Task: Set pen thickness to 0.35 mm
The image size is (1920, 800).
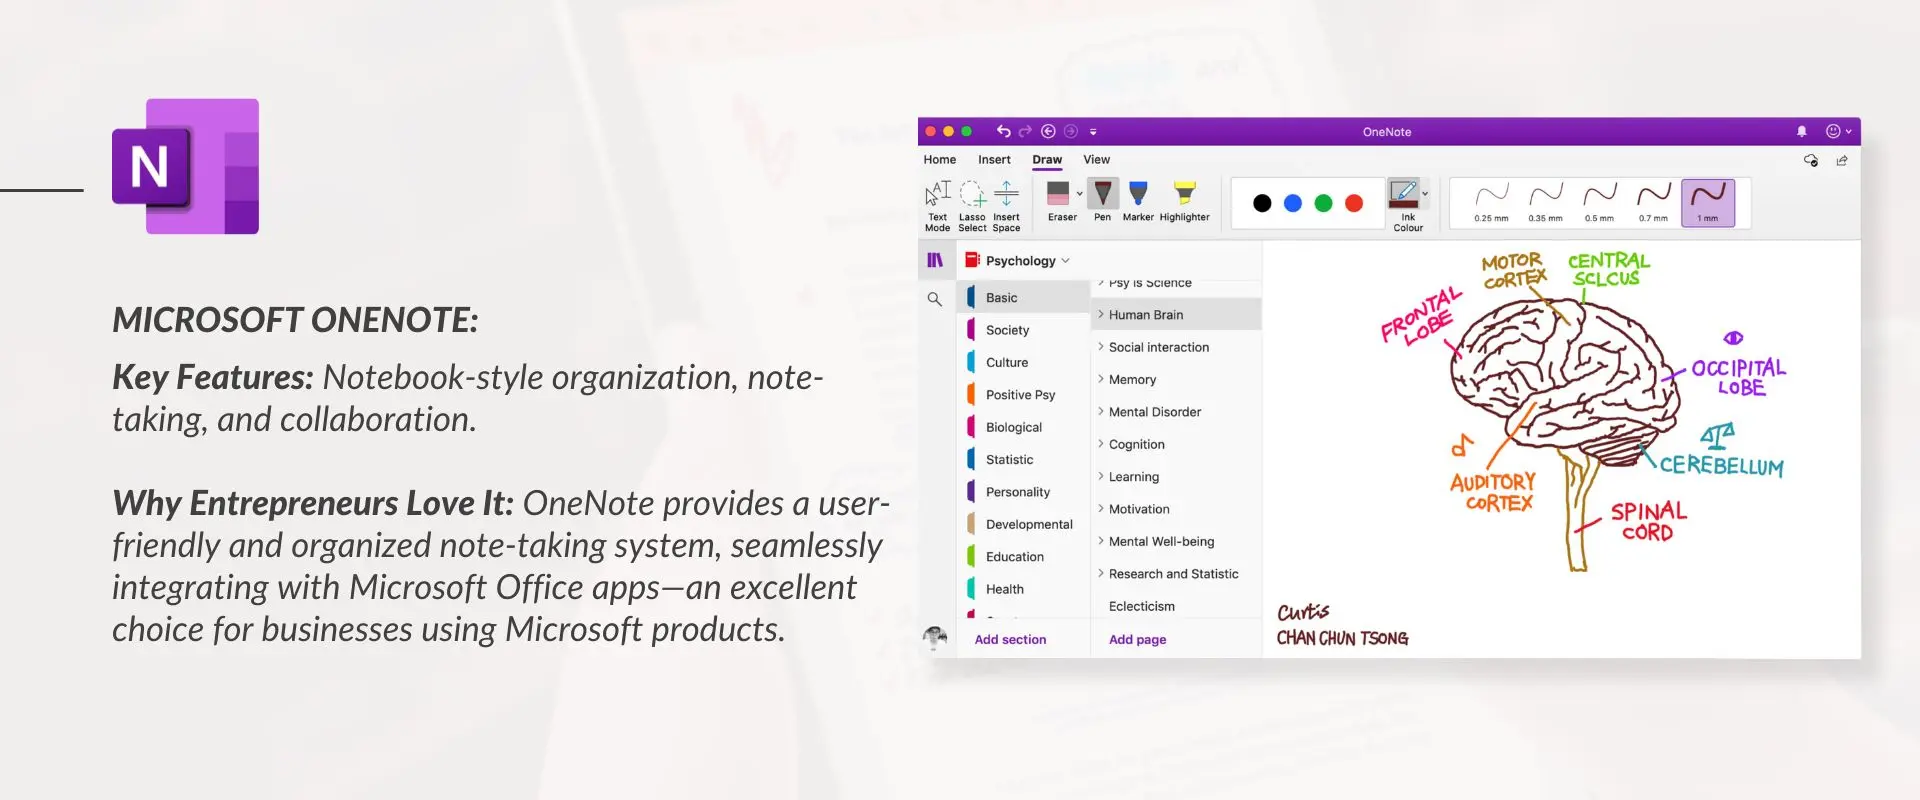Action: click(1545, 203)
